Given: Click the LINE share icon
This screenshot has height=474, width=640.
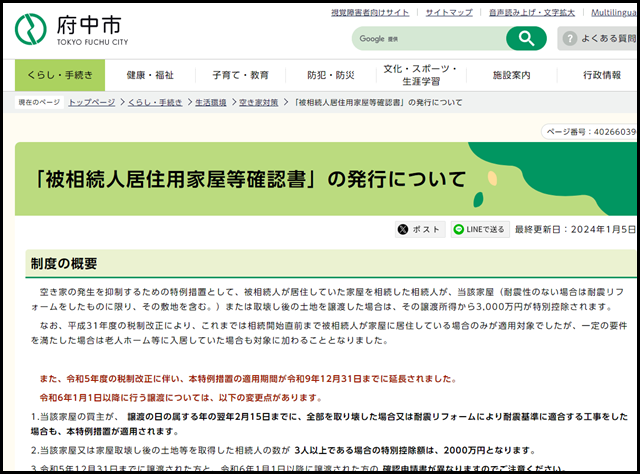Looking at the screenshot, I should pos(459,229).
